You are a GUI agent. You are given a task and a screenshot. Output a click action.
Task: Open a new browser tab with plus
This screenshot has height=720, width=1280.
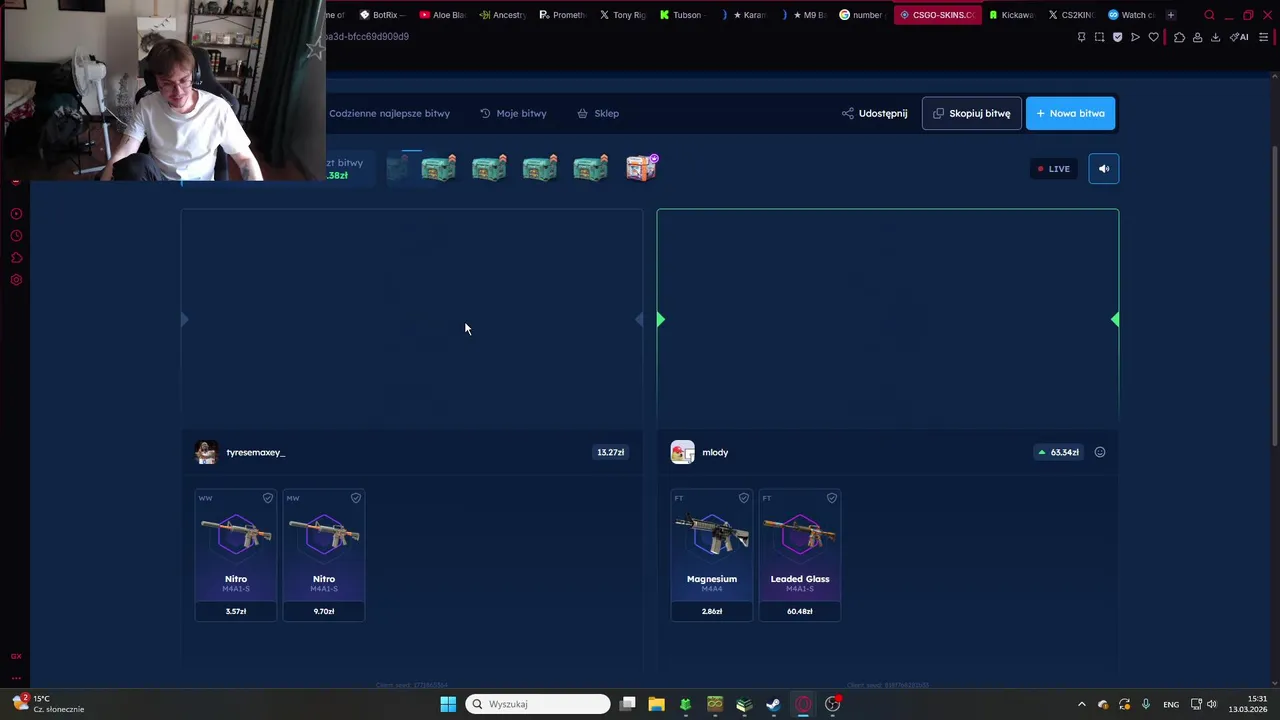1171,15
